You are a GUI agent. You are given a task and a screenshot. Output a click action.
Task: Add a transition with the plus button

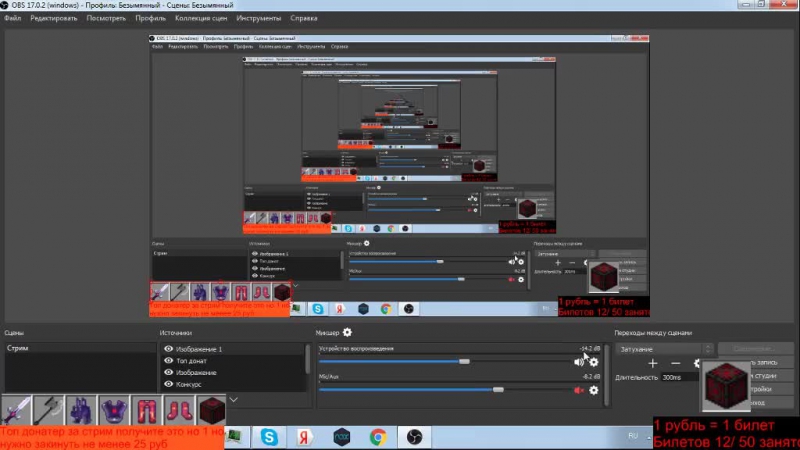pyautogui.click(x=653, y=363)
